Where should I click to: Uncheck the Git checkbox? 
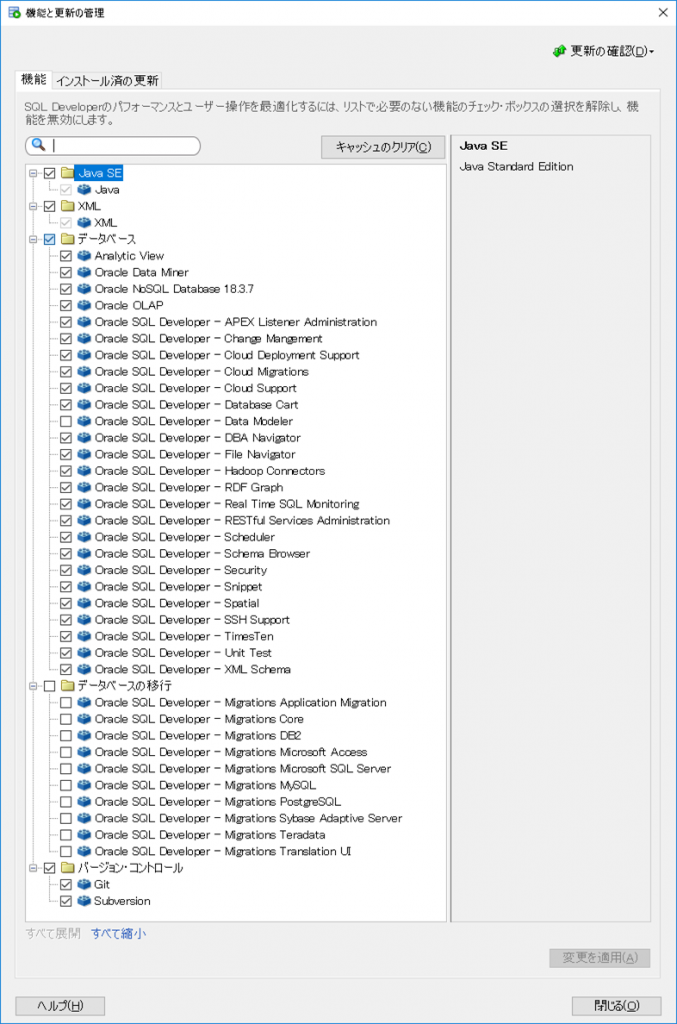click(x=66, y=884)
